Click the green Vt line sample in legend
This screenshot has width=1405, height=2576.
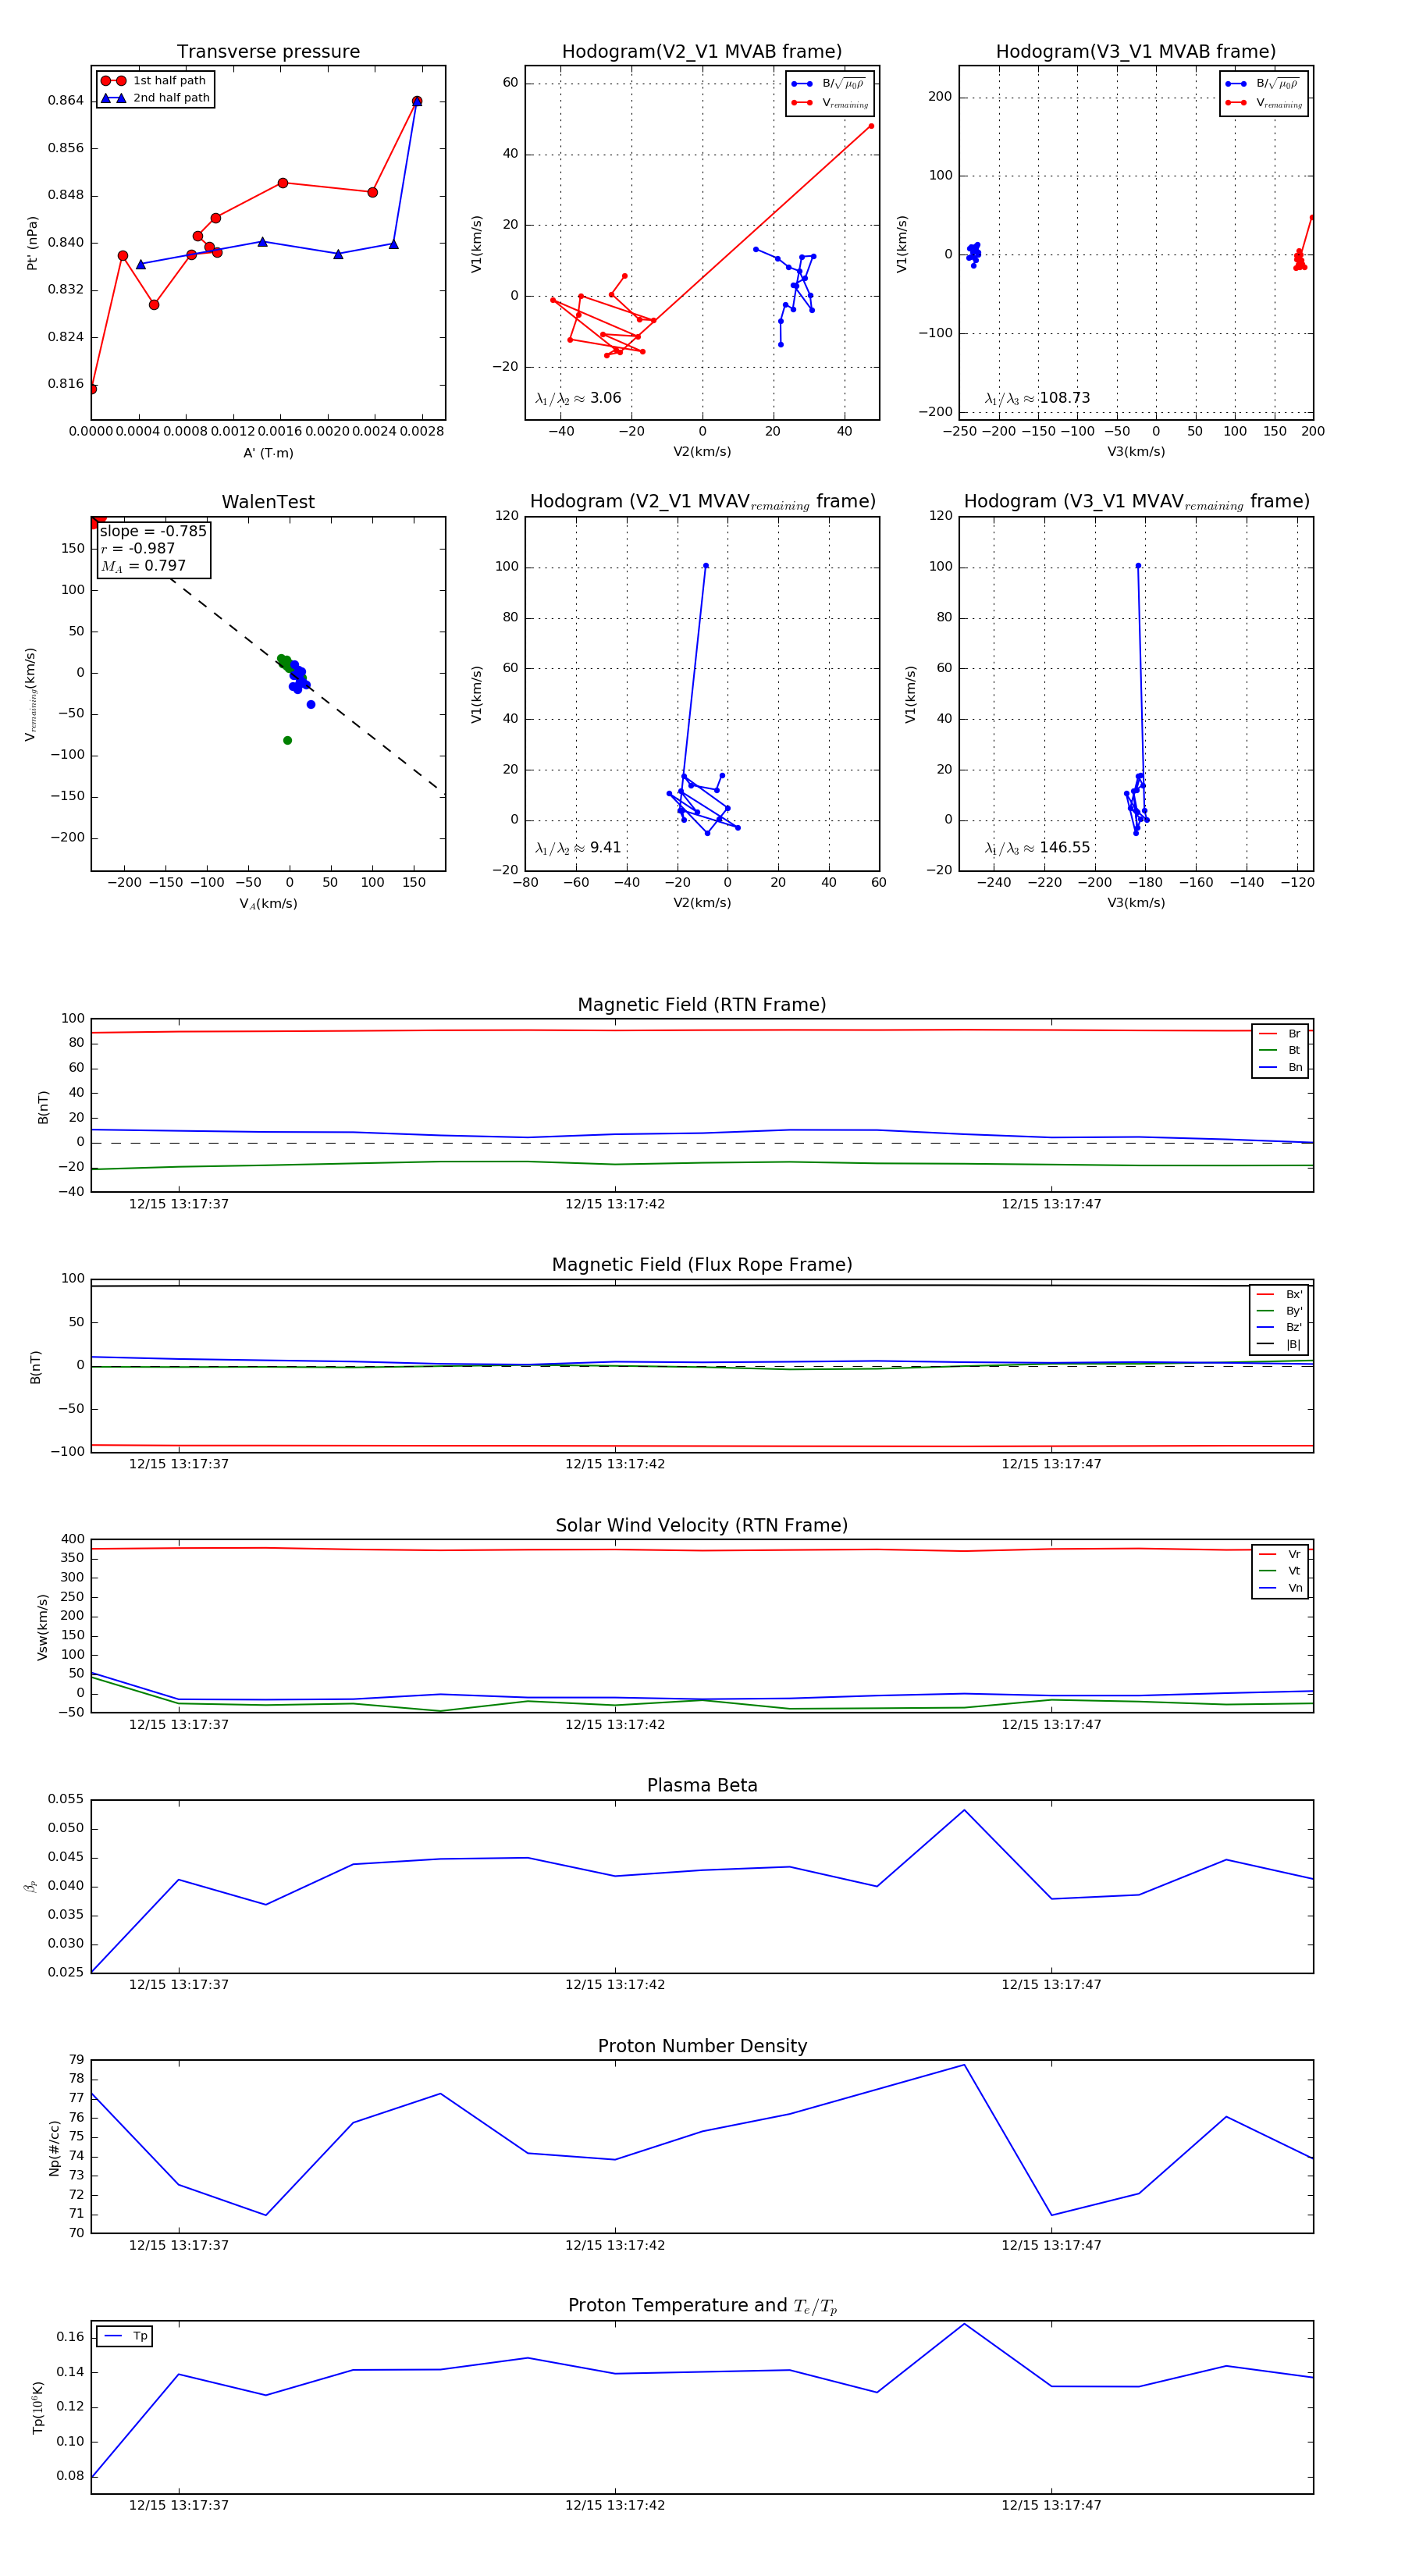click(1267, 1571)
